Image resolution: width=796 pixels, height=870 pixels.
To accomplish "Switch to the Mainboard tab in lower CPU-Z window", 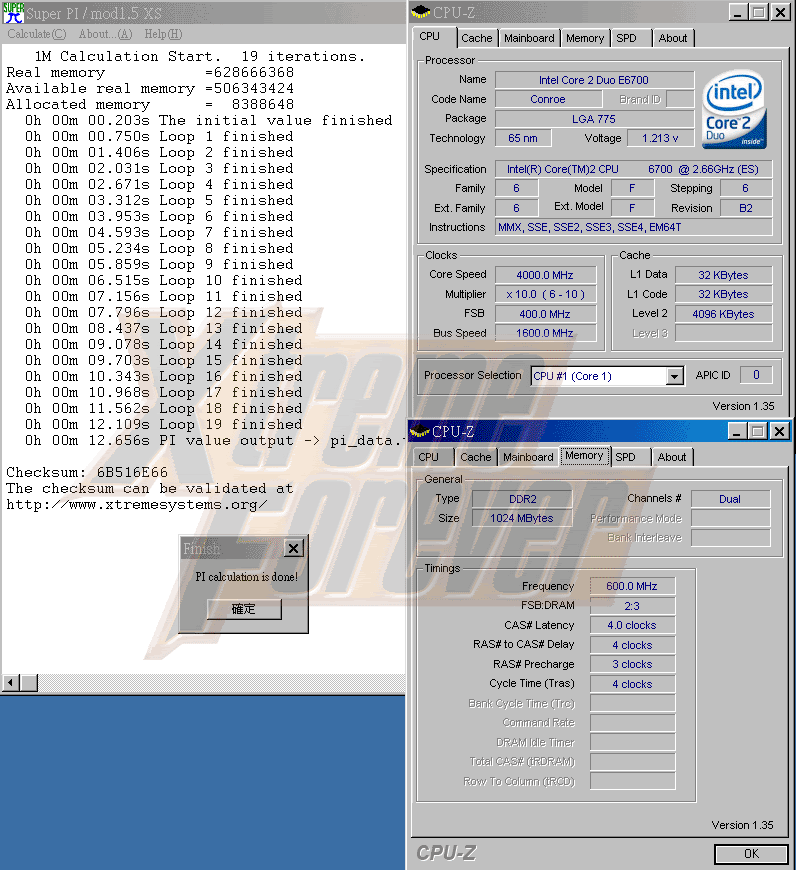I will pos(528,457).
